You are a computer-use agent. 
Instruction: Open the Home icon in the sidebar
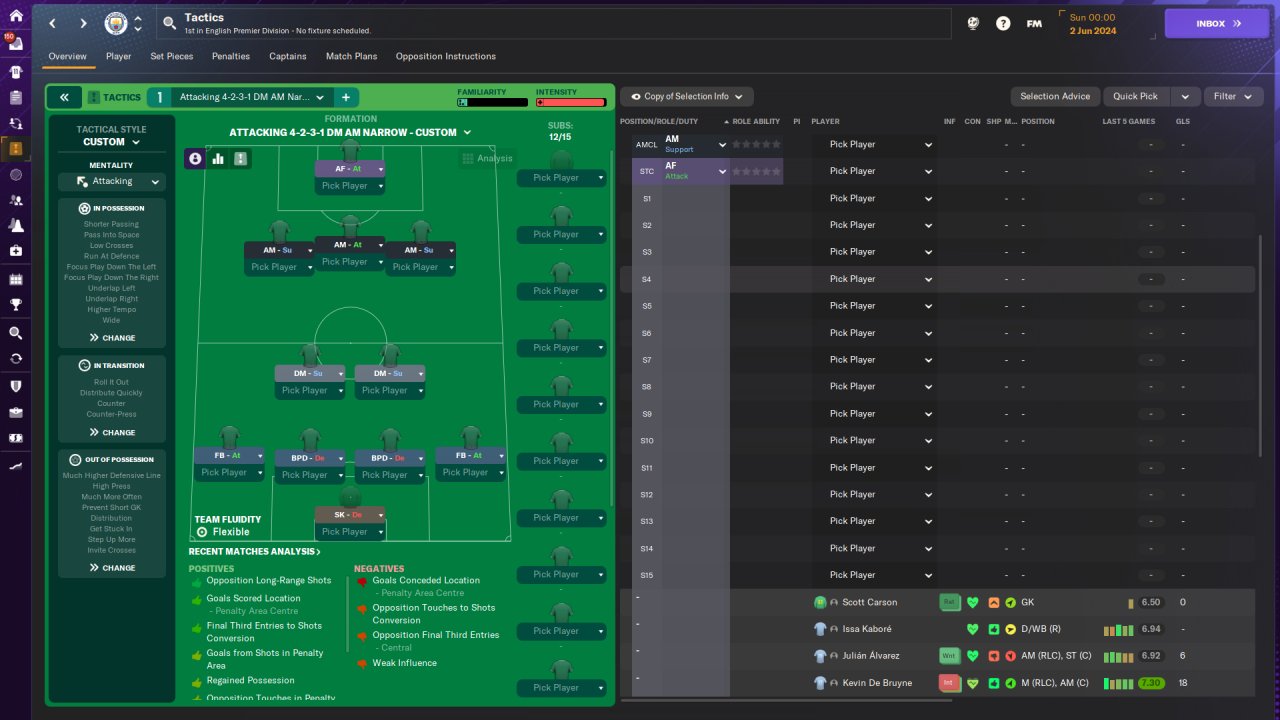coord(16,16)
